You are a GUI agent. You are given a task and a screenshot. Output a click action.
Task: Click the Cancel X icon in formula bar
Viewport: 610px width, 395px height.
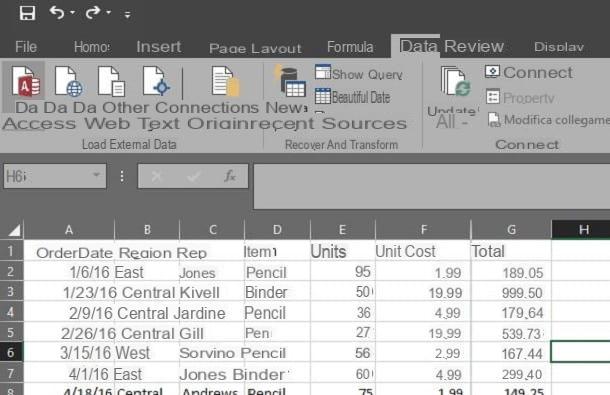click(157, 177)
